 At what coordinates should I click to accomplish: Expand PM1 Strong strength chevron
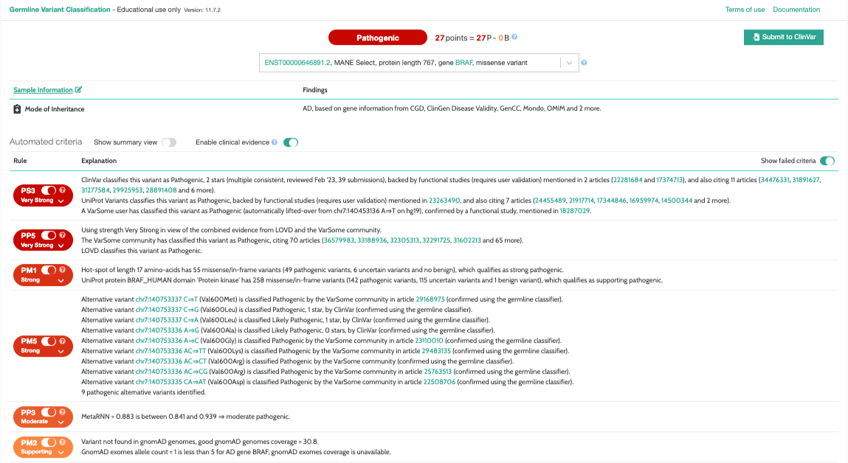[x=61, y=280]
